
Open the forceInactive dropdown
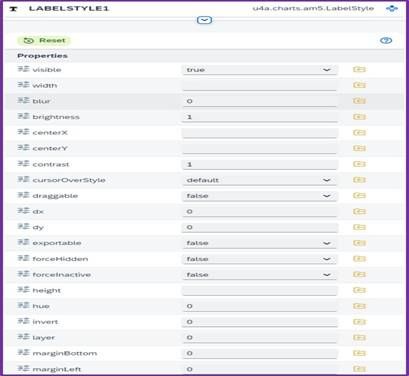pyautogui.click(x=260, y=275)
